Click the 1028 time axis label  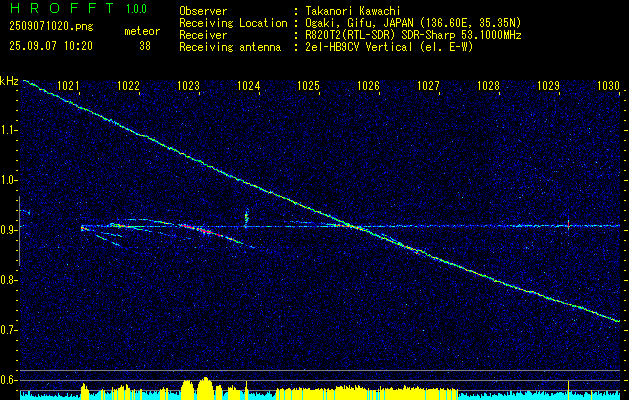(489, 85)
